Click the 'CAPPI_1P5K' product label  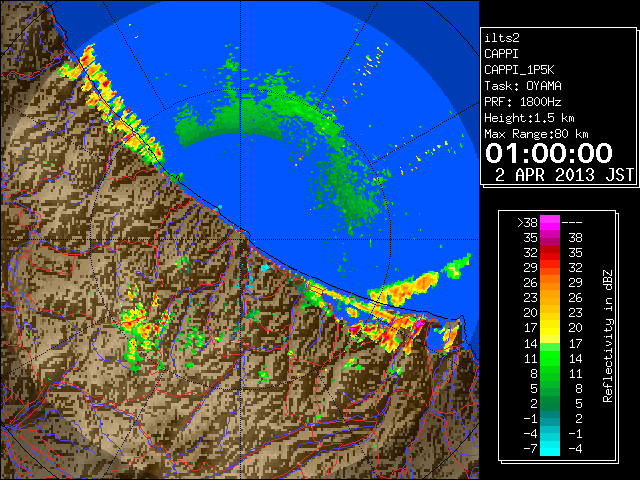(x=519, y=70)
